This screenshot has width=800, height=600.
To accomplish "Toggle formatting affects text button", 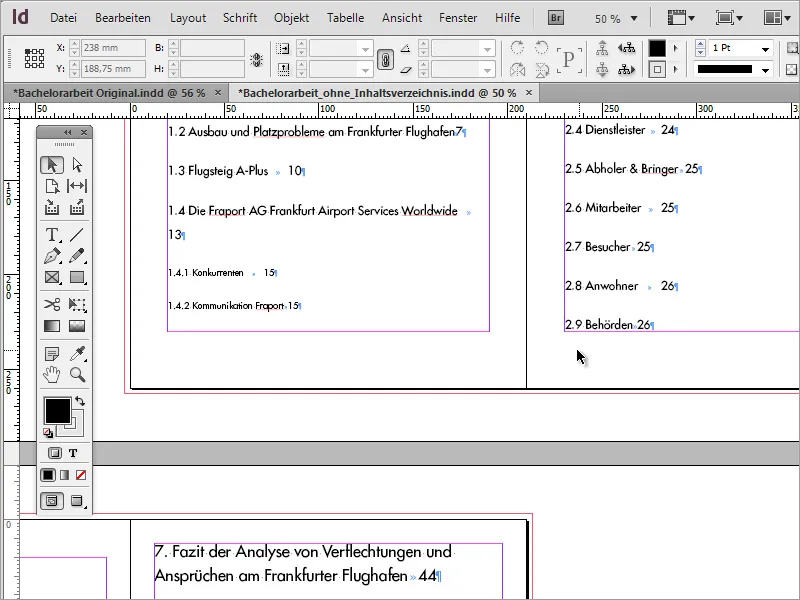I will coord(73,453).
